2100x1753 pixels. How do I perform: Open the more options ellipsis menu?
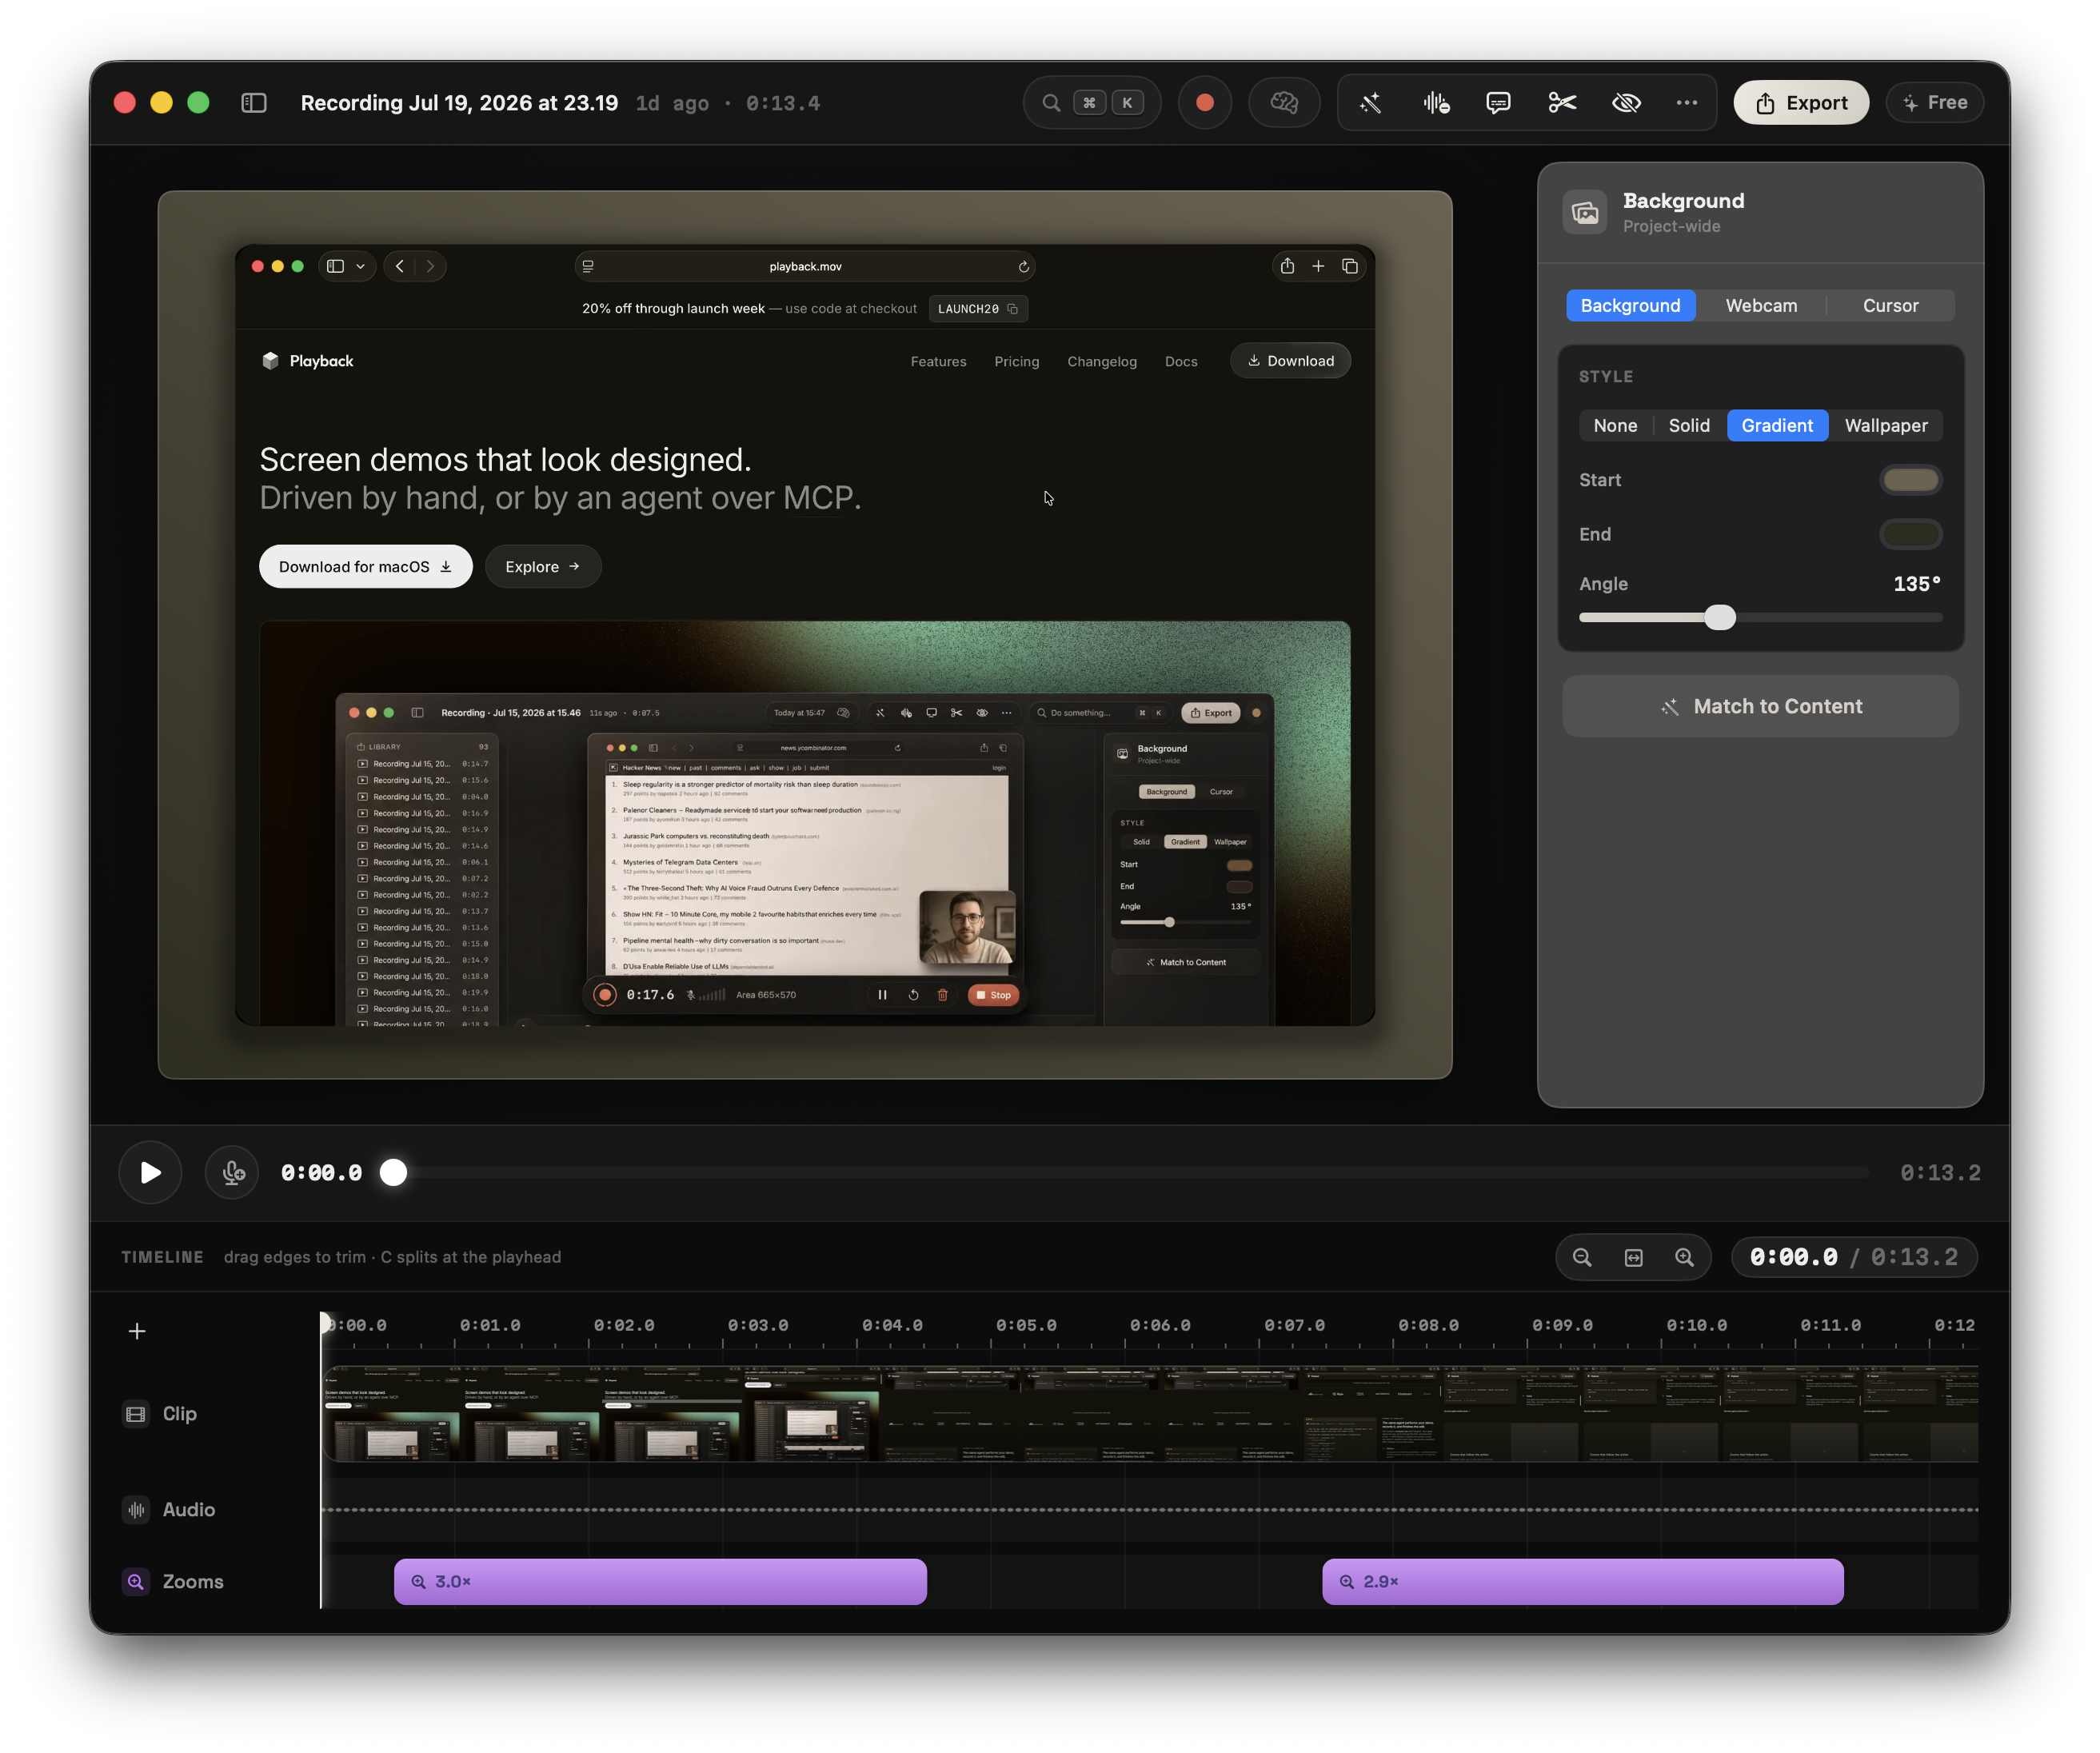pyautogui.click(x=1687, y=103)
